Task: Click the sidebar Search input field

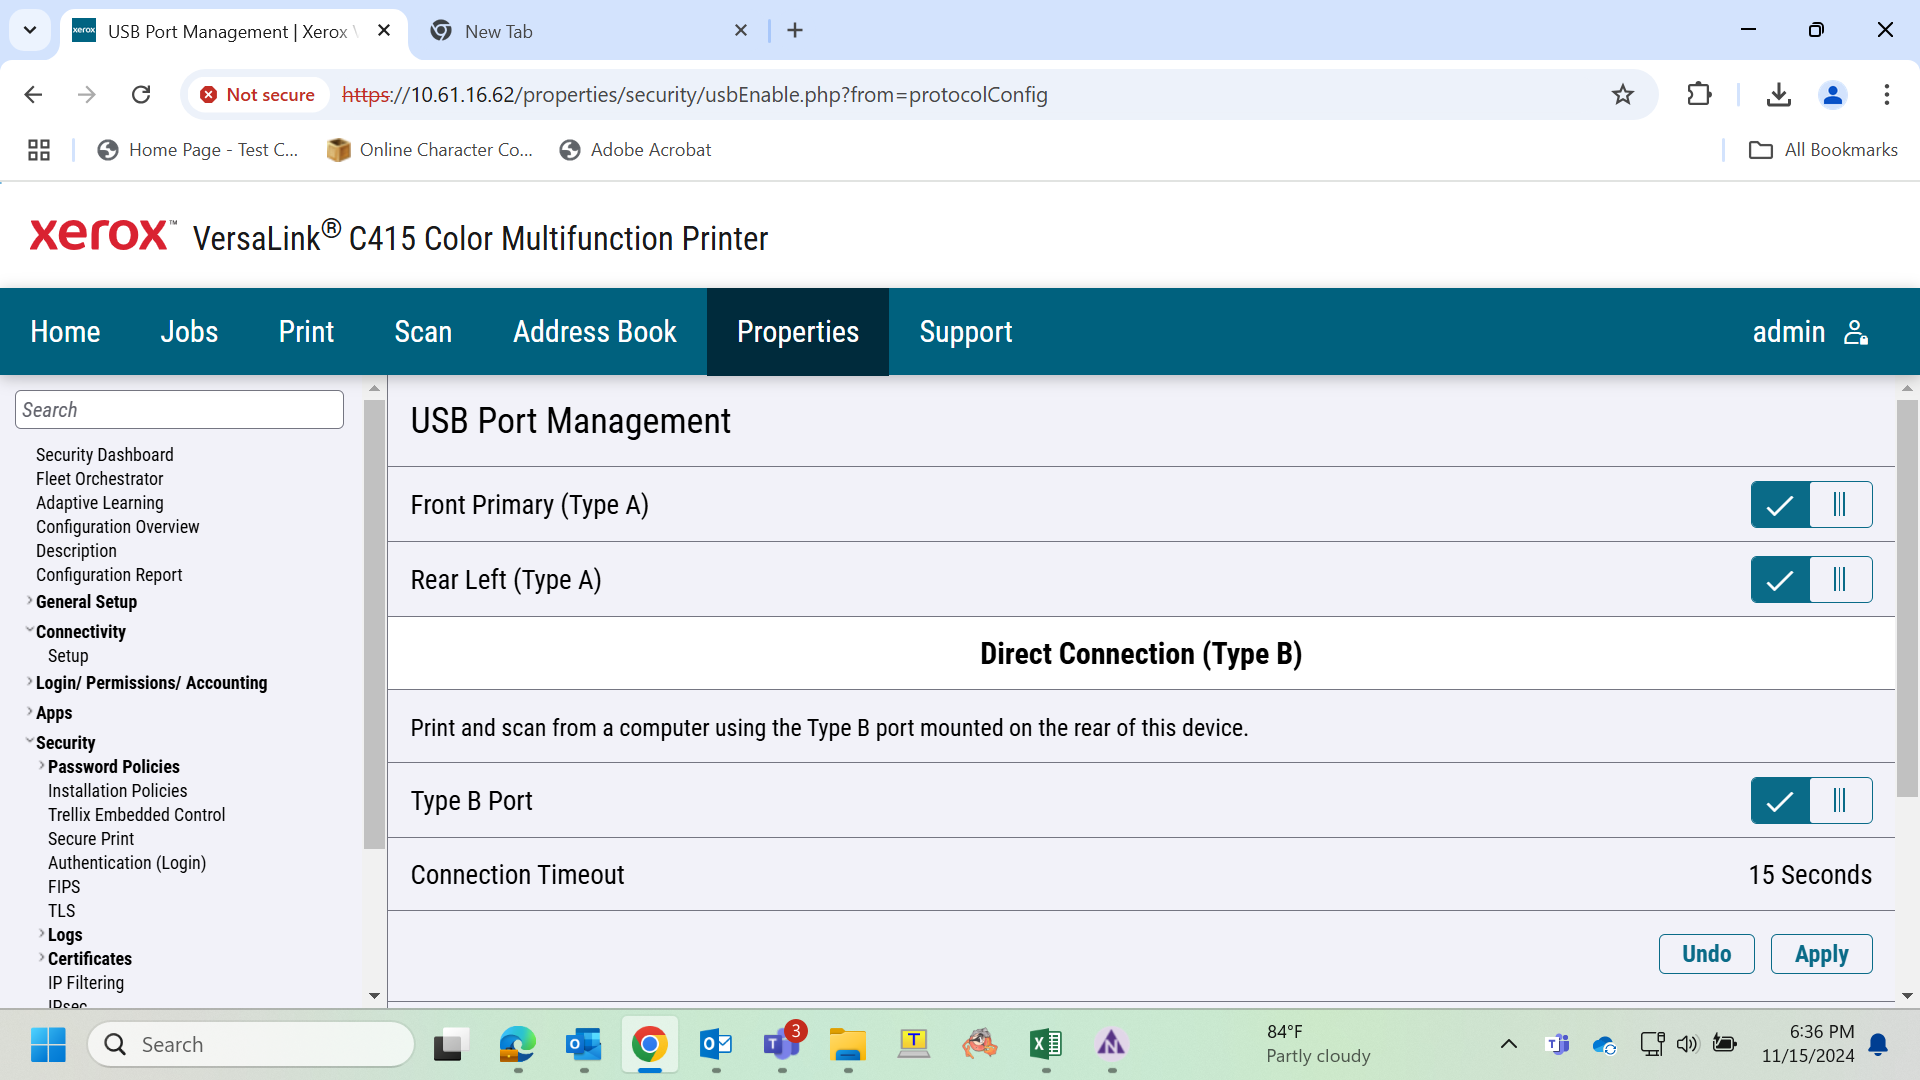Action: click(x=180, y=410)
